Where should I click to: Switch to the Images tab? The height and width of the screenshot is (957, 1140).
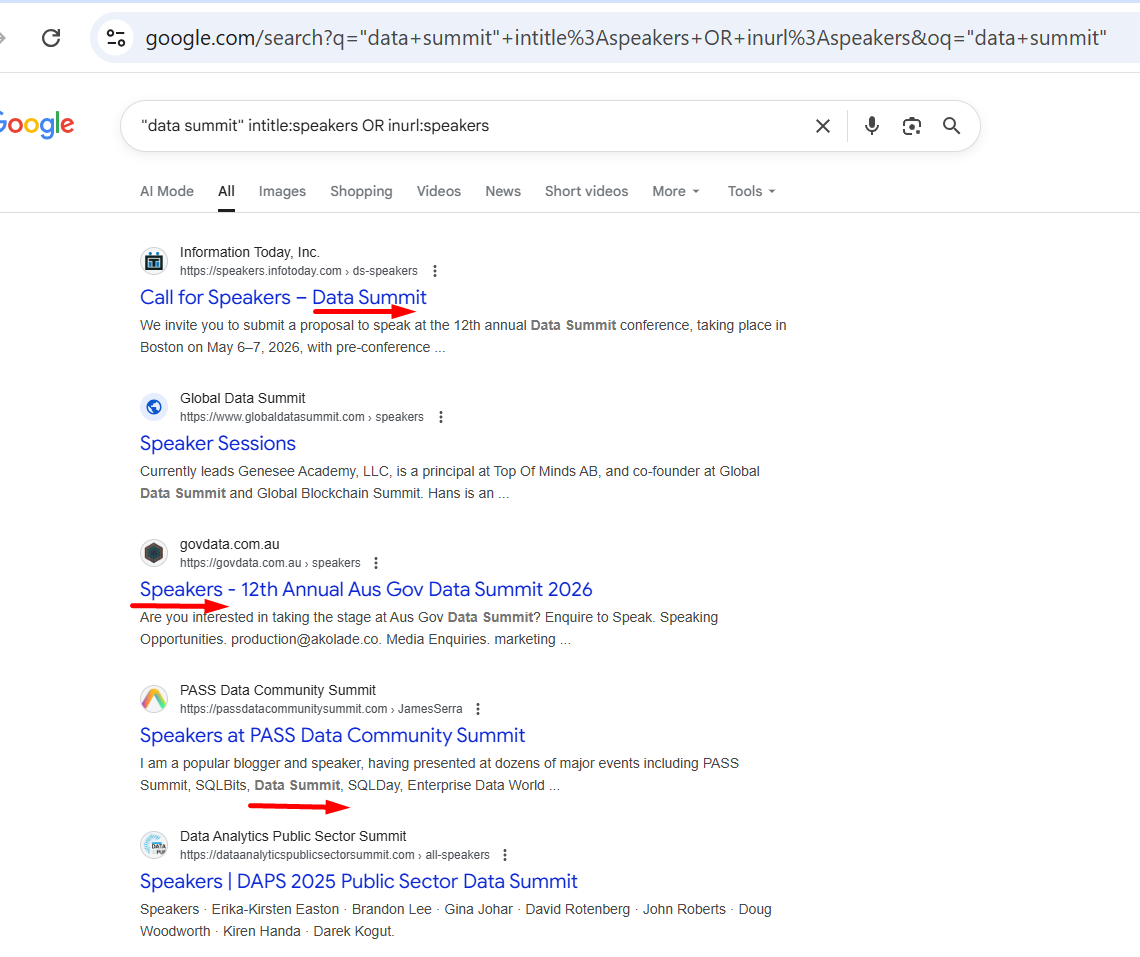click(x=282, y=191)
